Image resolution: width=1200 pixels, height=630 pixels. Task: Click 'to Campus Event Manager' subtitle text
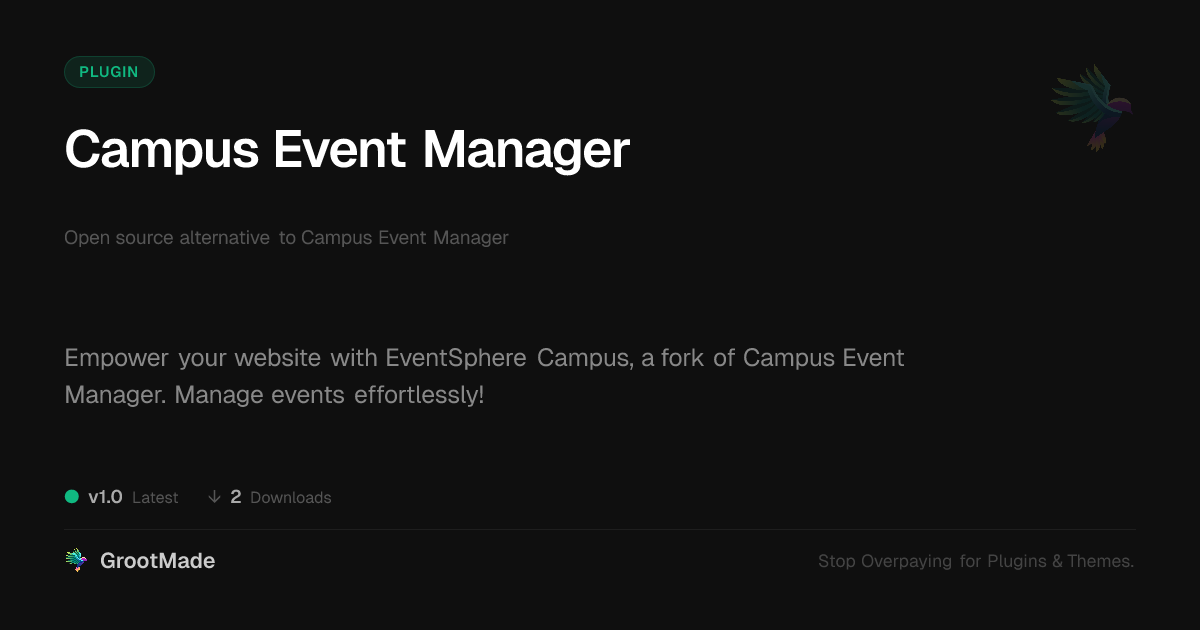[x=394, y=238]
